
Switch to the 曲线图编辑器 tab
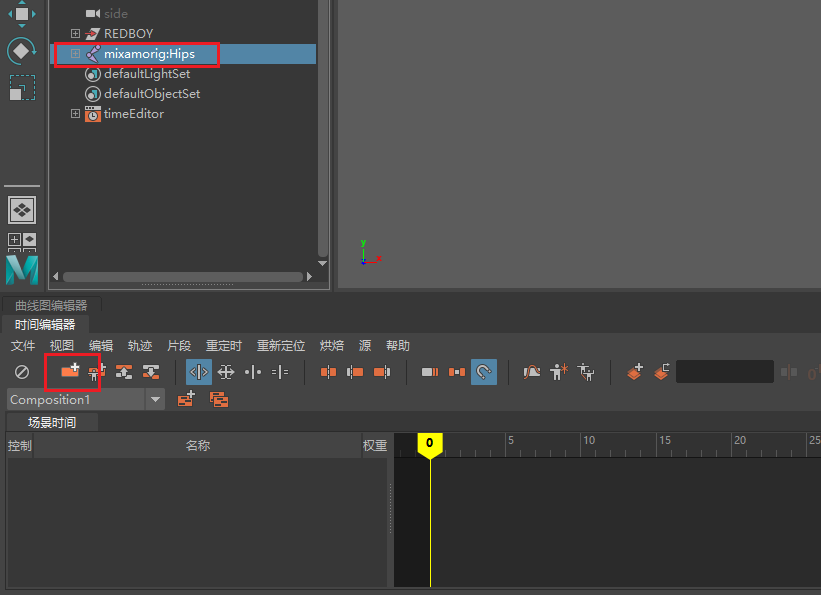coord(52,304)
